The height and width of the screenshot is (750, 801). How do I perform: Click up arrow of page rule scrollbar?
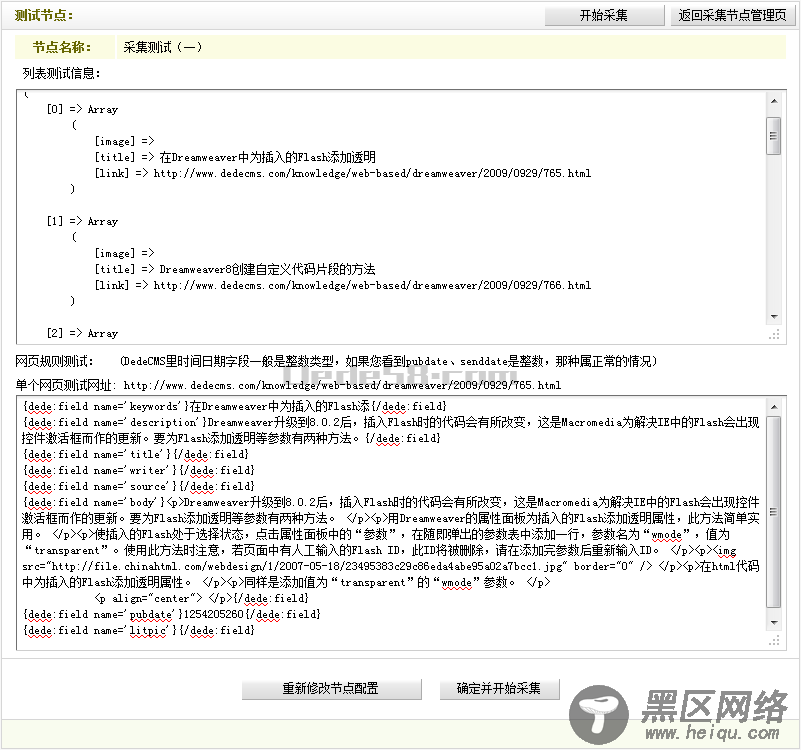[x=774, y=407]
